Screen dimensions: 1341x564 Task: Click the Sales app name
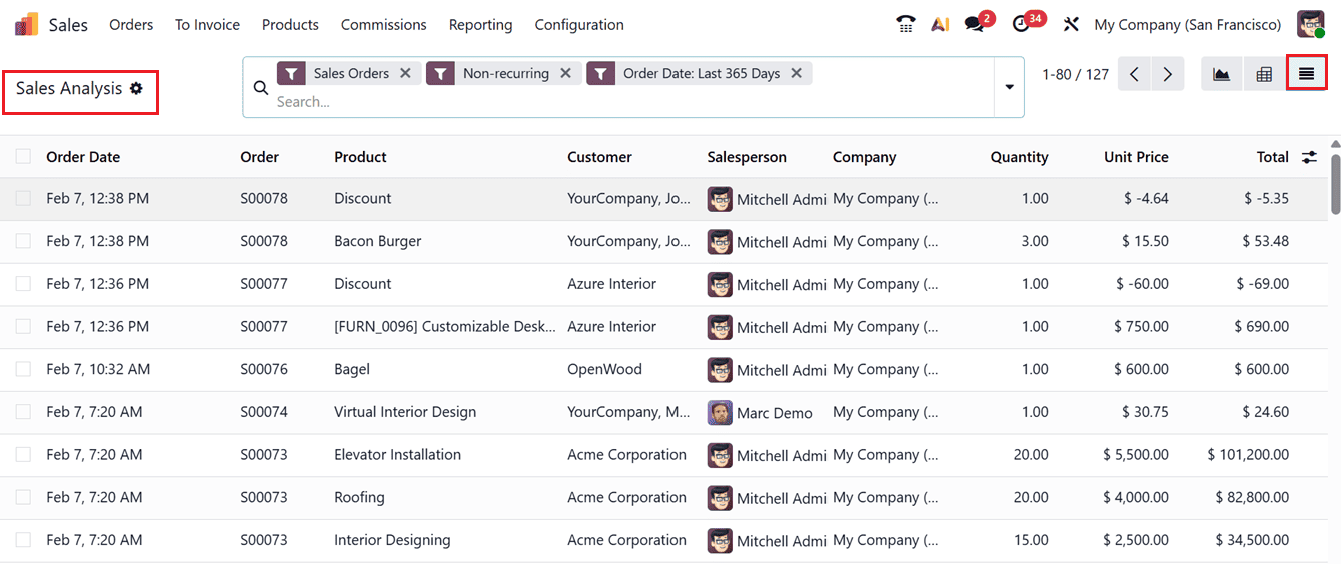coord(68,24)
